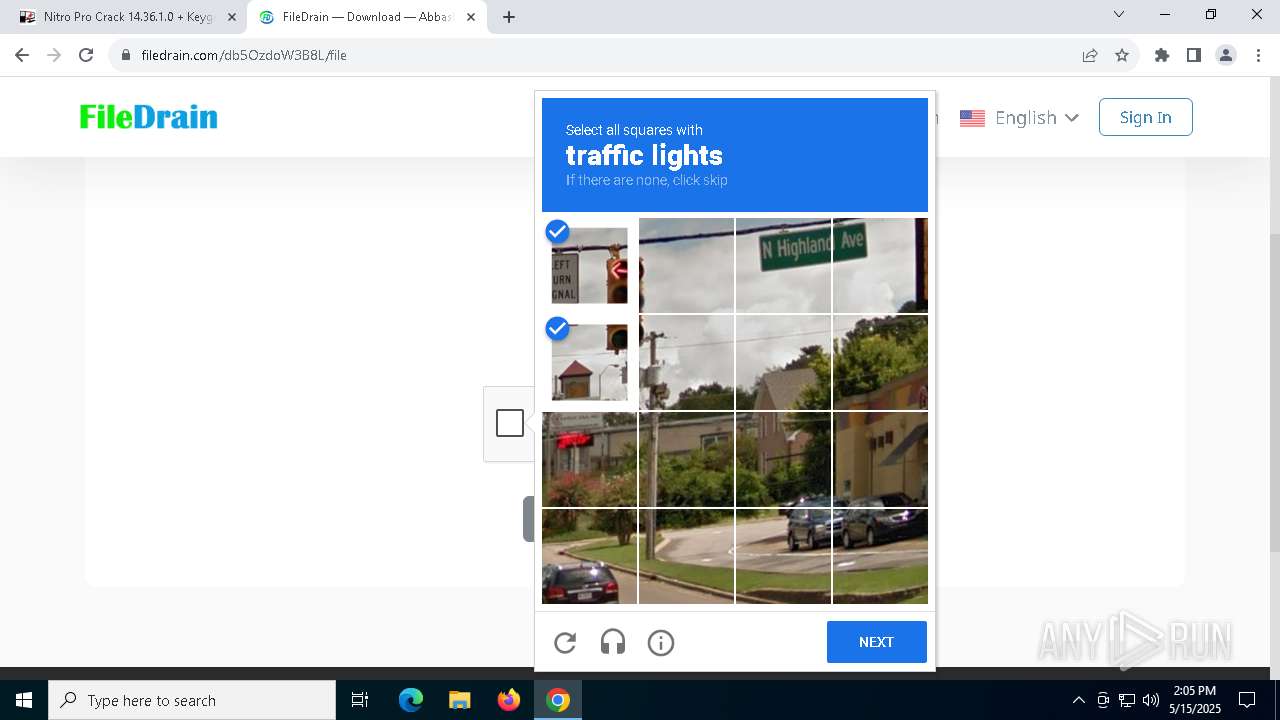Select the tile with parked black cars

[880, 555]
